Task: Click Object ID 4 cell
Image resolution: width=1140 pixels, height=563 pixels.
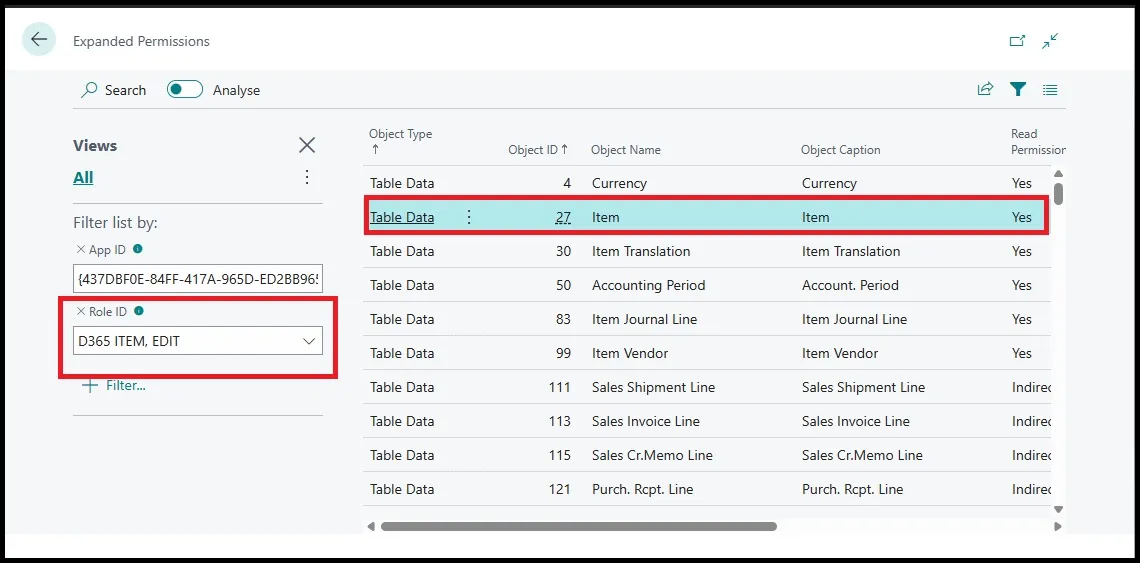Action: pyautogui.click(x=566, y=183)
